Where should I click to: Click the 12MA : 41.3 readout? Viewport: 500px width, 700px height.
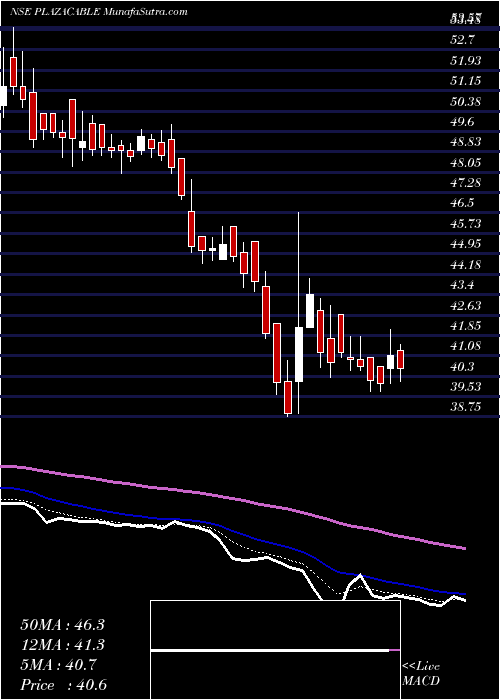click(62, 645)
